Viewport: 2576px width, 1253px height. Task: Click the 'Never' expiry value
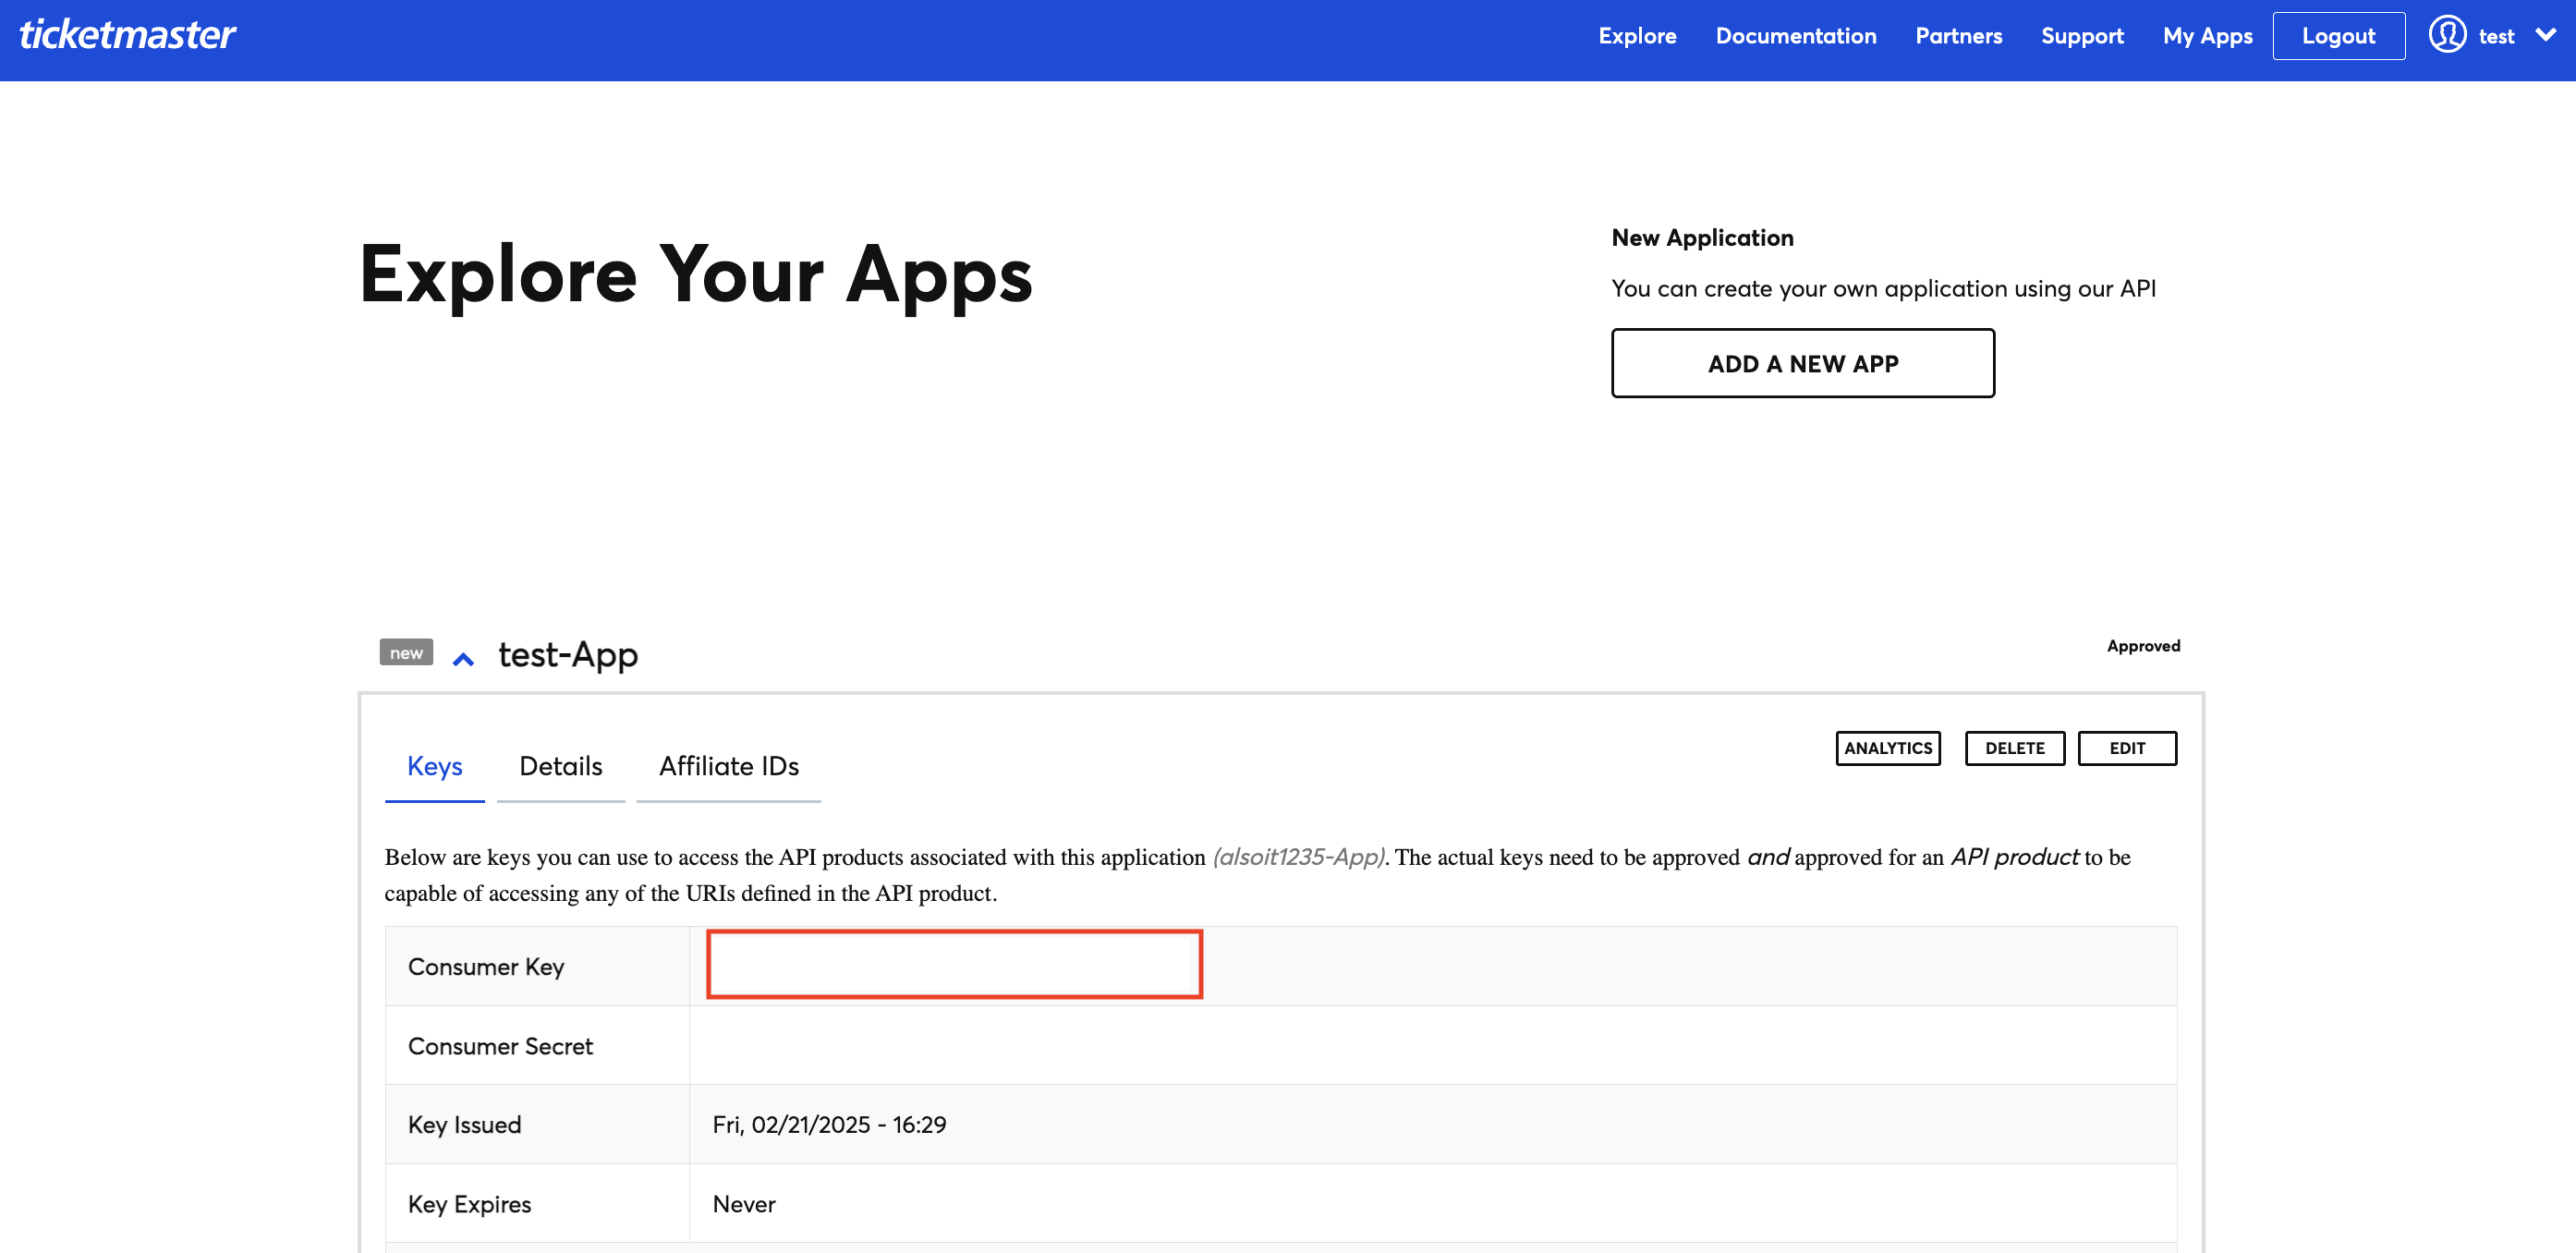(x=743, y=1204)
